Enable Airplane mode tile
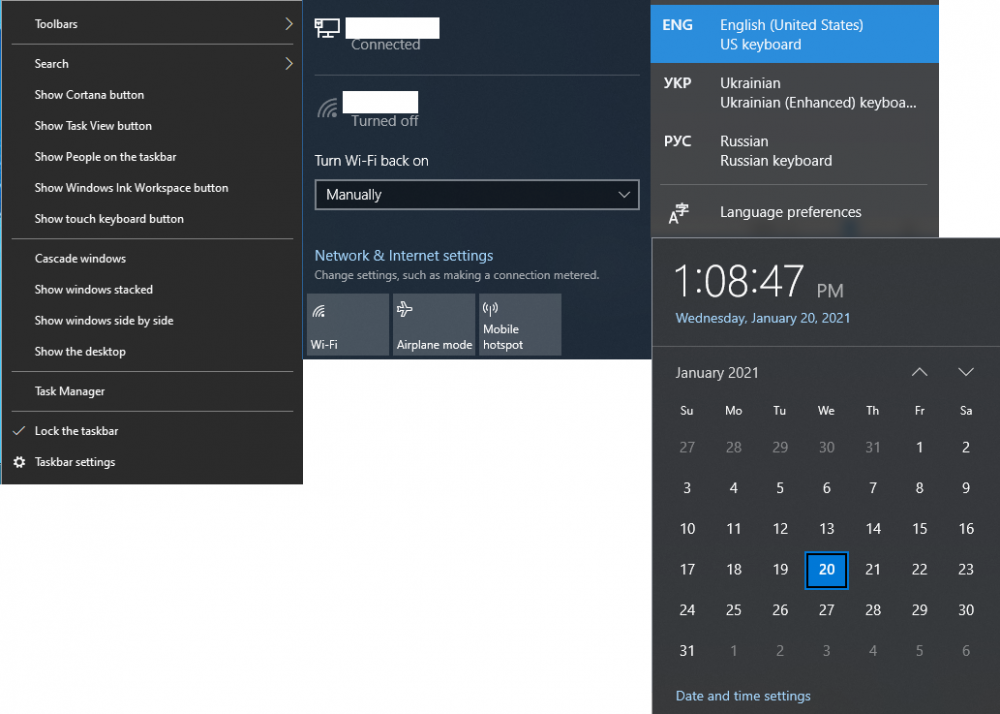The image size is (1000, 714). coord(433,324)
